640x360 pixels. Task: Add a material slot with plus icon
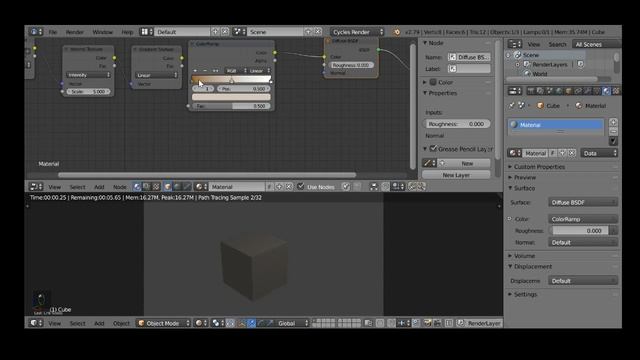613,122
